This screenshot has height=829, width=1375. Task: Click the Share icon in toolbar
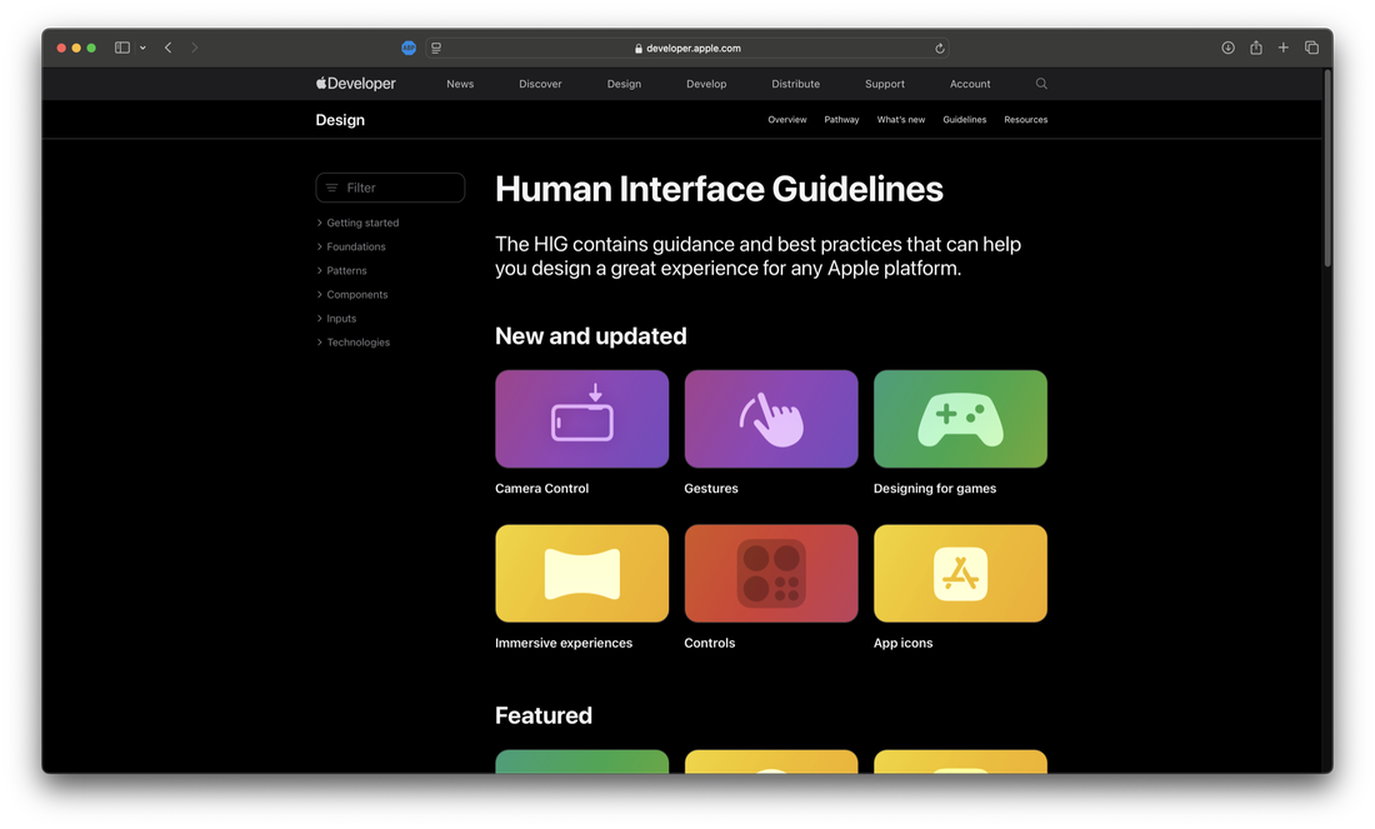1256,48
